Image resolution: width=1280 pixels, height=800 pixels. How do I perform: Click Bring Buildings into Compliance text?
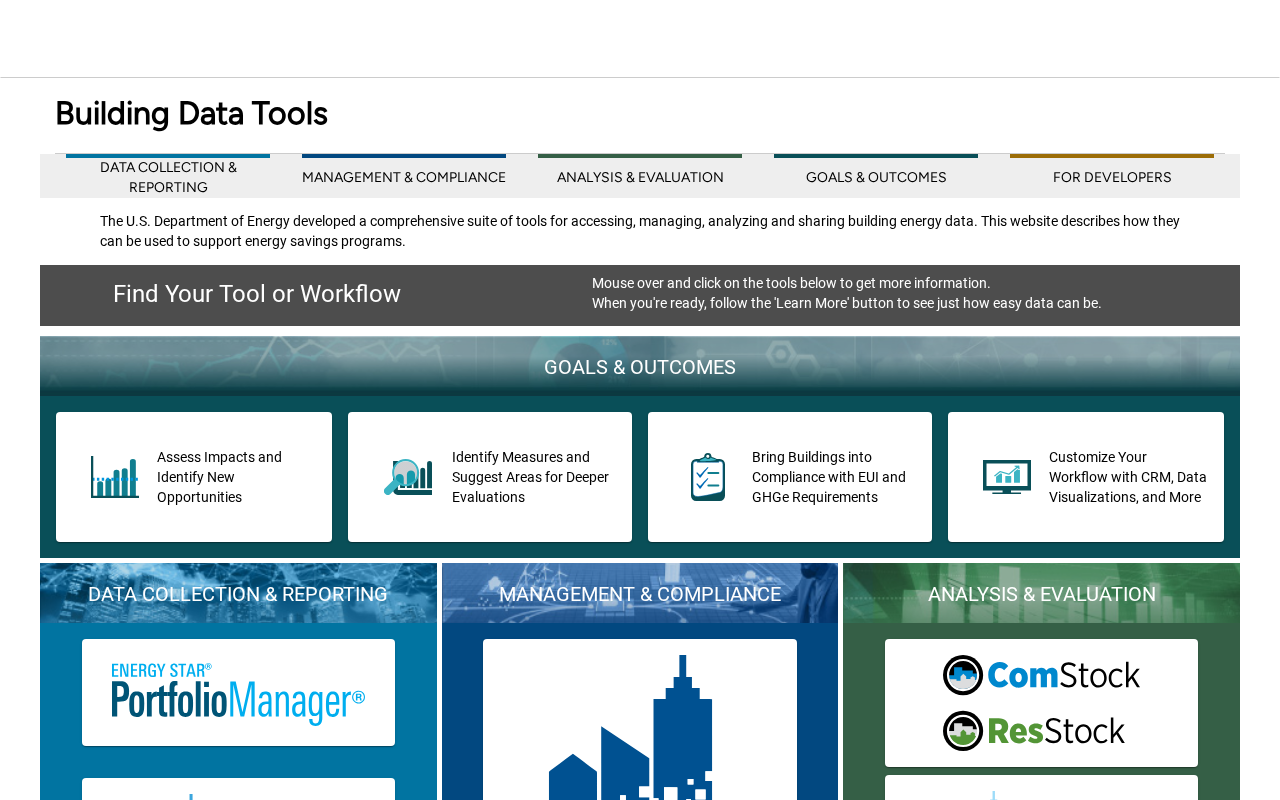tap(829, 477)
